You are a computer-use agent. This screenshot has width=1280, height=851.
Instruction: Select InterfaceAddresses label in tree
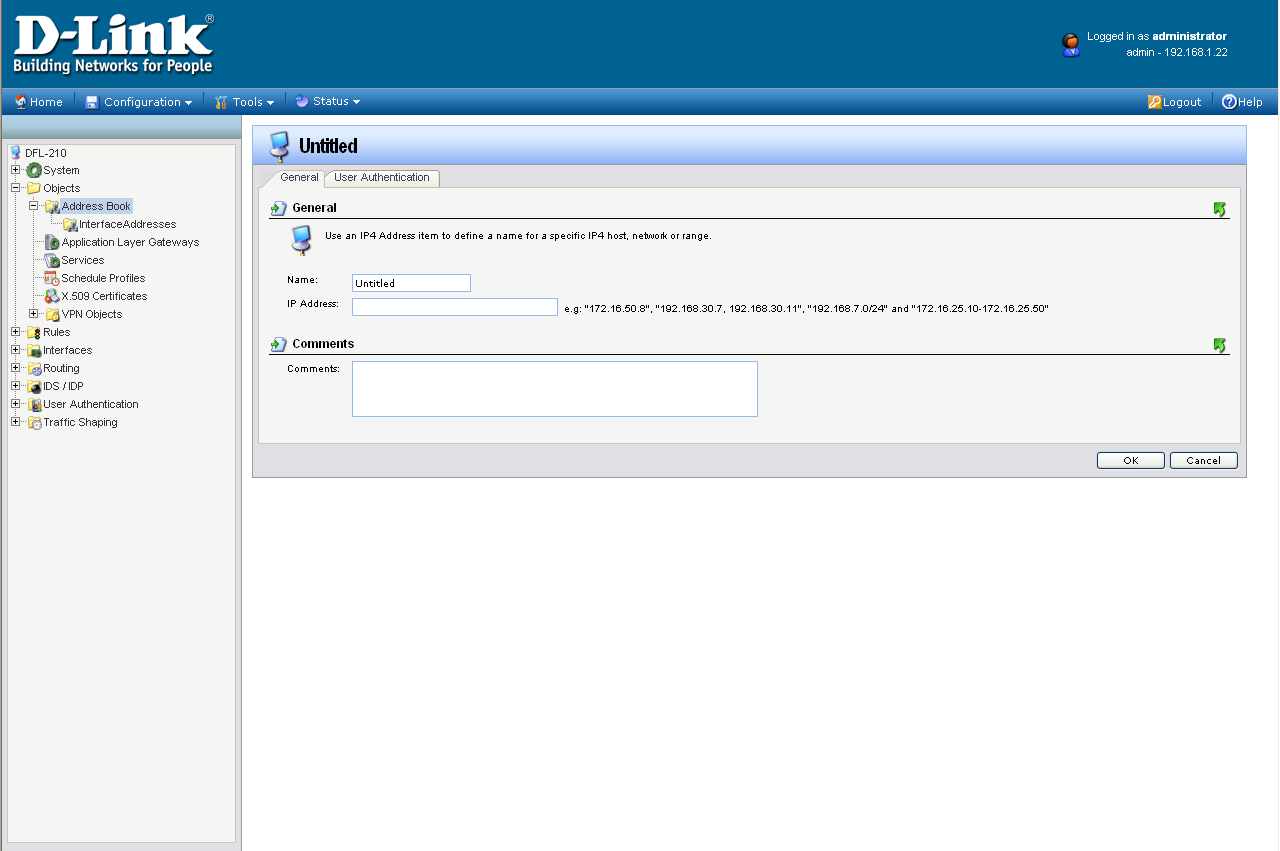[x=128, y=224]
